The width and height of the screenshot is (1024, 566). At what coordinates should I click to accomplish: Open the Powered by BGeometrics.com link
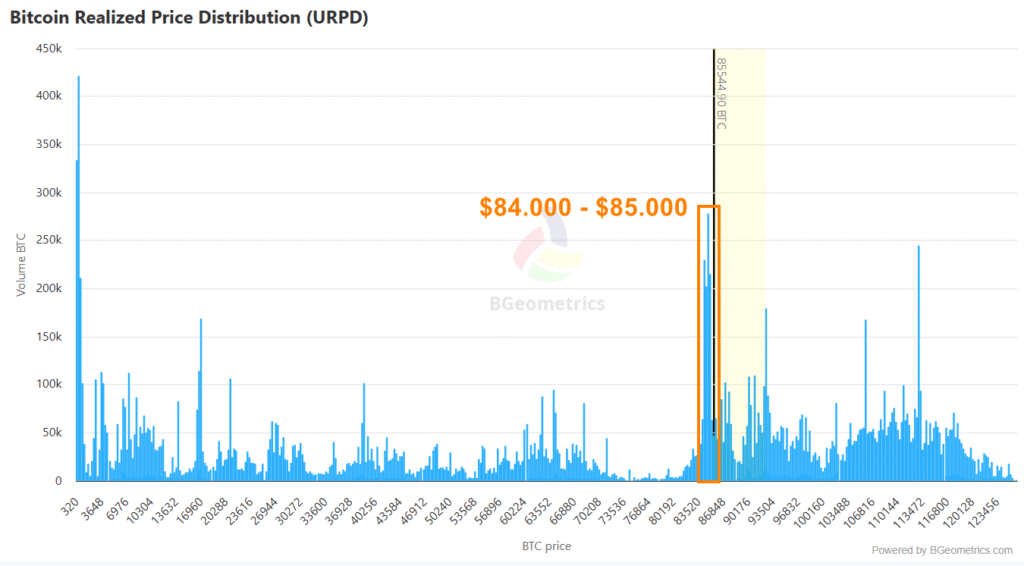click(941, 550)
